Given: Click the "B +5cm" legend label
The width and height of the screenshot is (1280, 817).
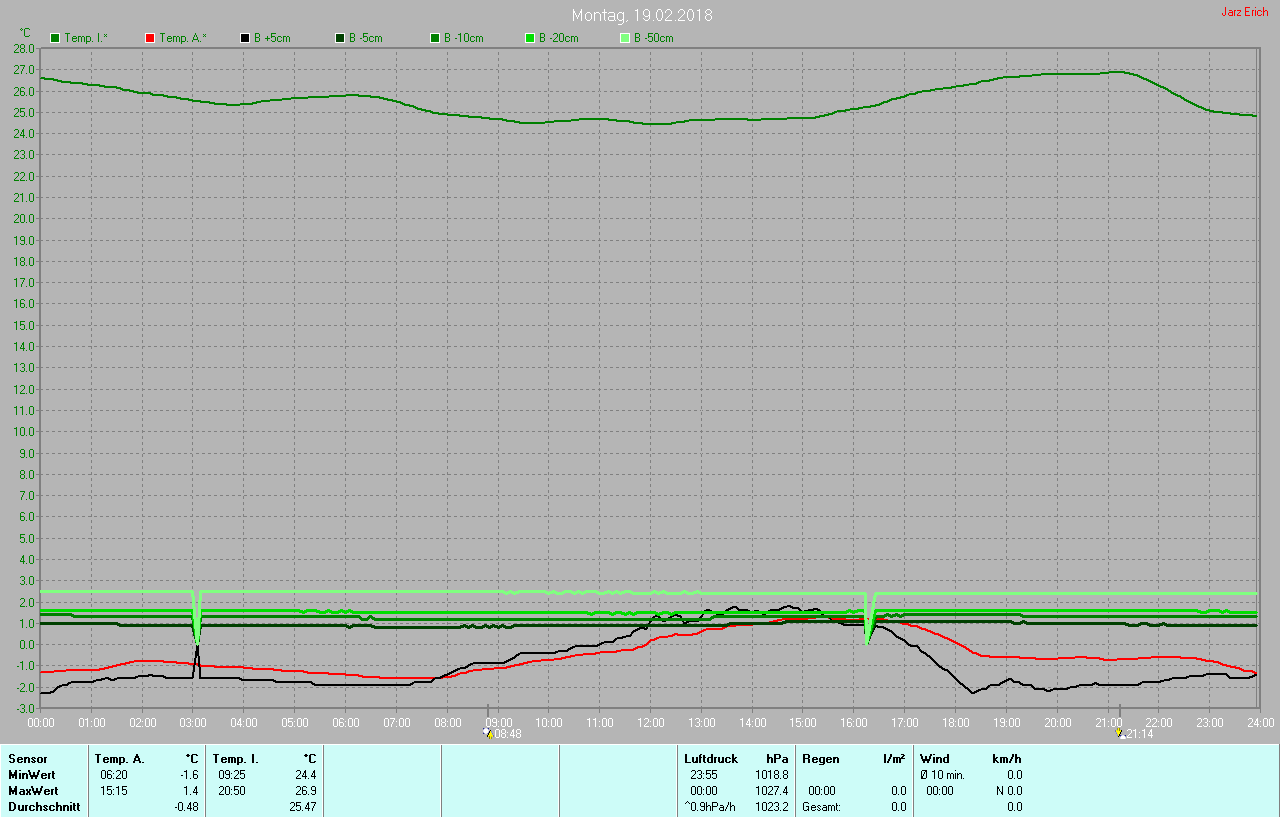Looking at the screenshot, I should [272, 38].
